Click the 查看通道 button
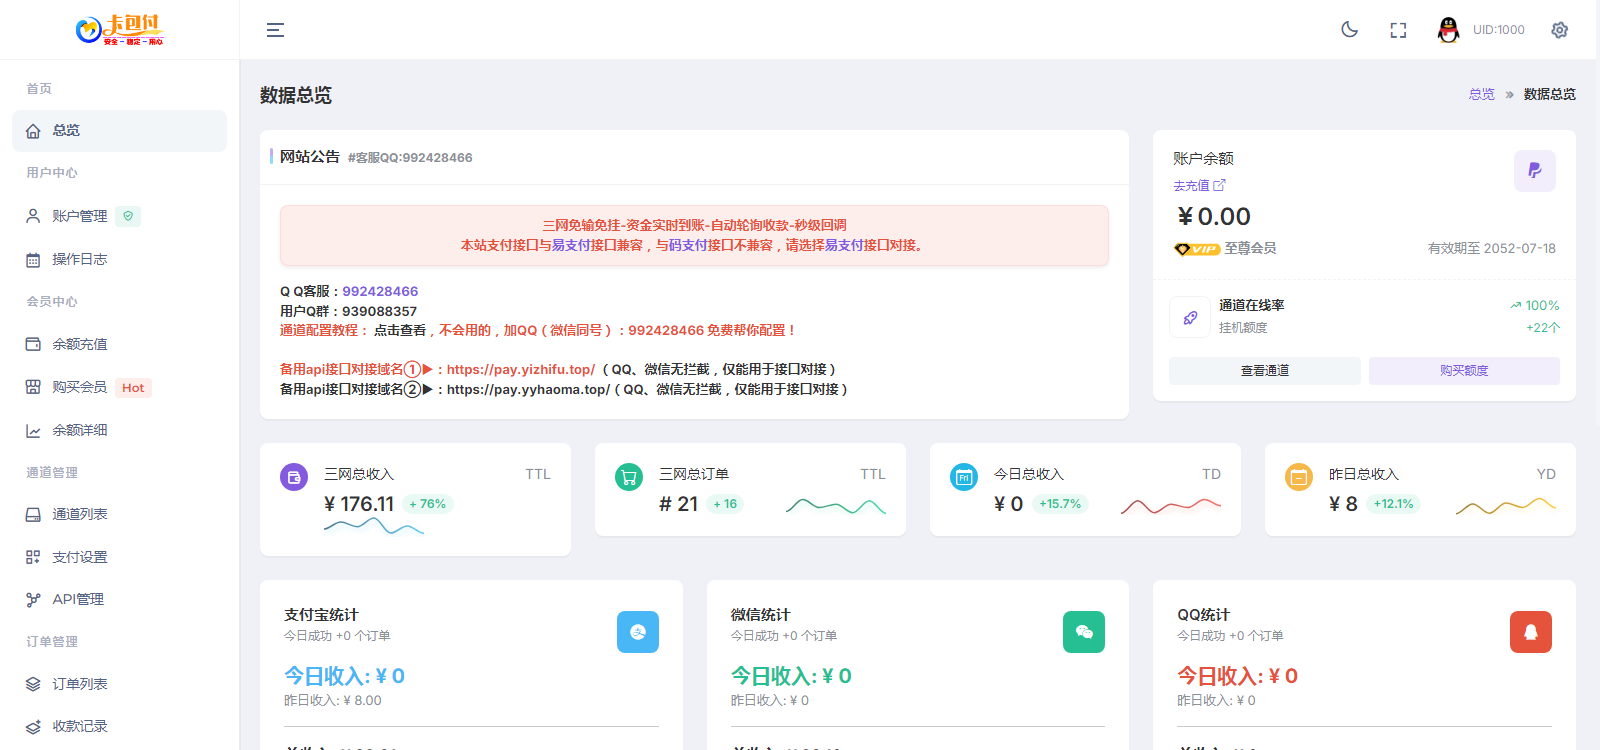 (x=1265, y=371)
